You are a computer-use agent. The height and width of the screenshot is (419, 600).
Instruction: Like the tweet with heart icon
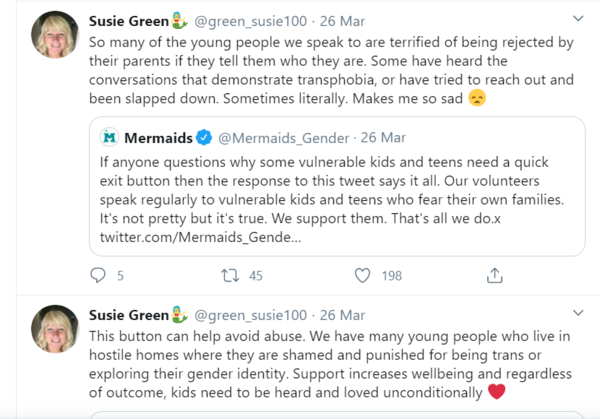[362, 275]
